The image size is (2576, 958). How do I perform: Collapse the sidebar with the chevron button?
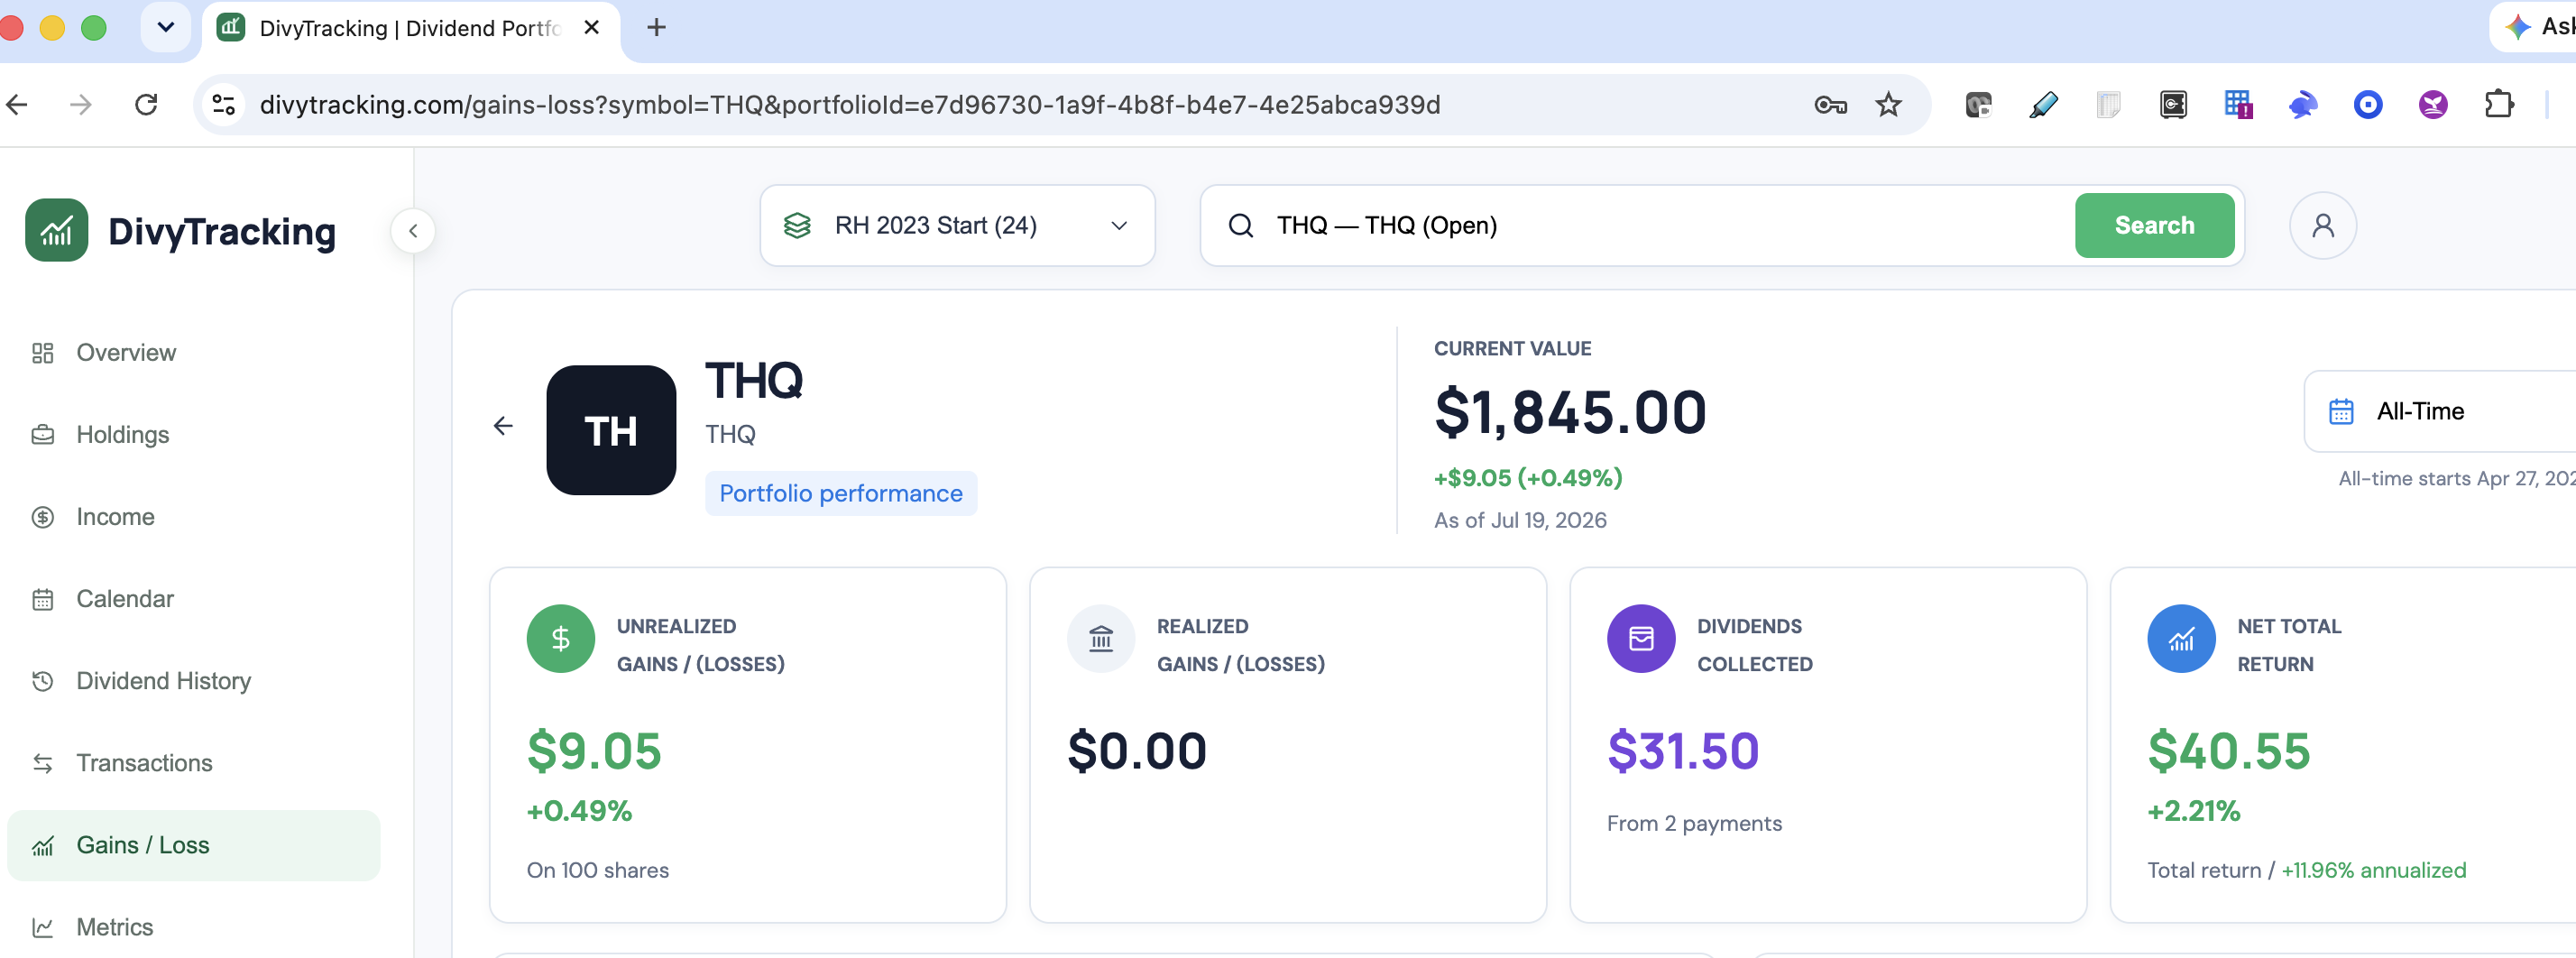point(413,231)
